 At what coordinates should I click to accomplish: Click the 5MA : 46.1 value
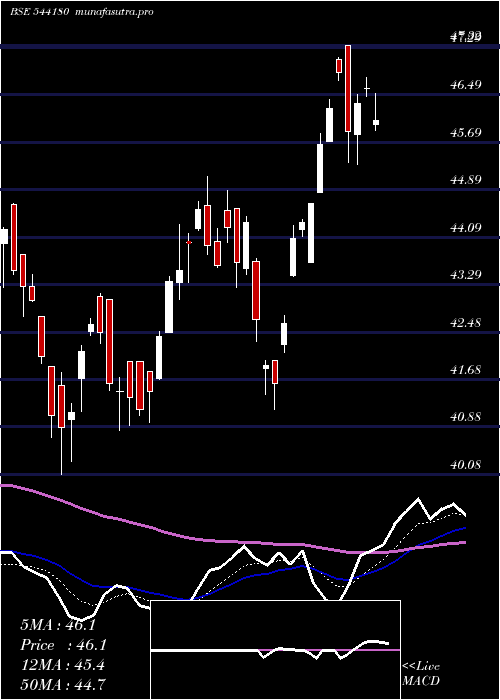click(58, 625)
